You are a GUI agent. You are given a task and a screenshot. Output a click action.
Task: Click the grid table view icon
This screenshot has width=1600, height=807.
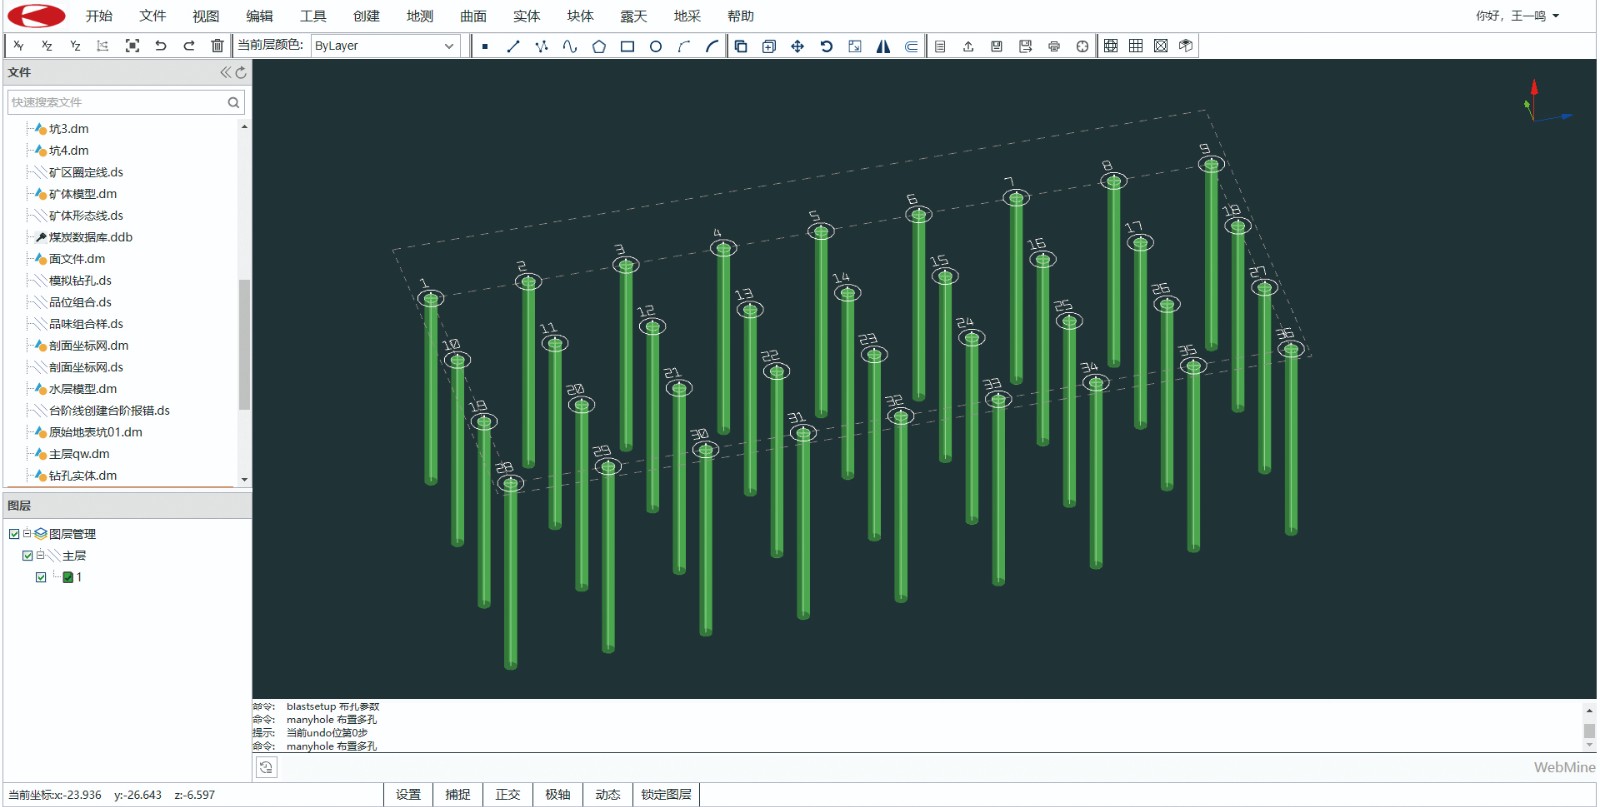click(1136, 46)
